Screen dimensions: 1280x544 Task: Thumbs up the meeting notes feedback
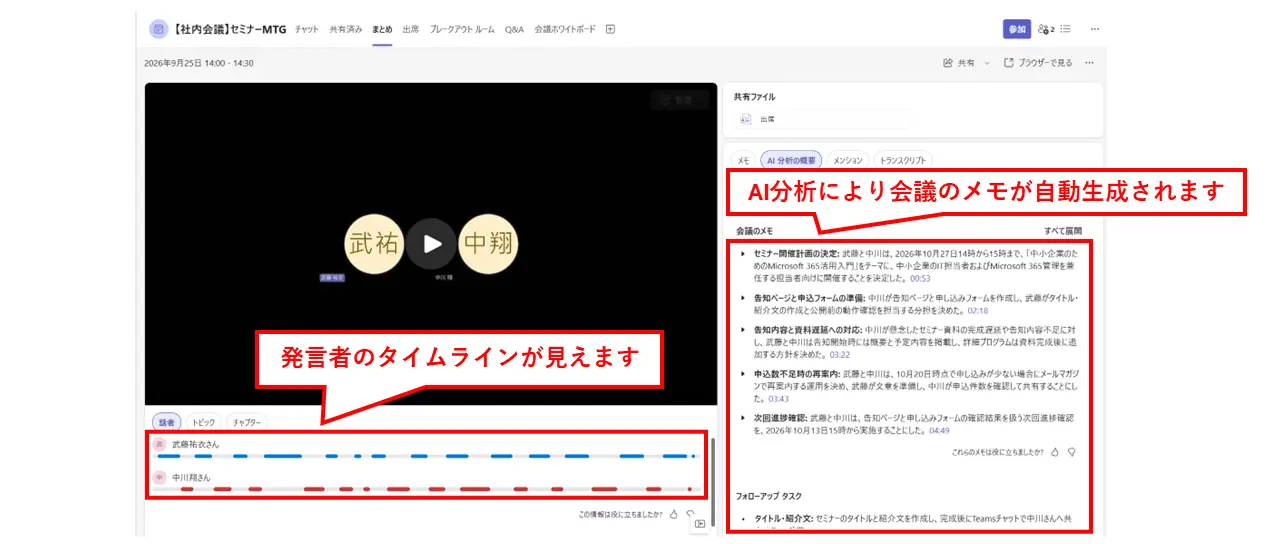[x=1054, y=452]
